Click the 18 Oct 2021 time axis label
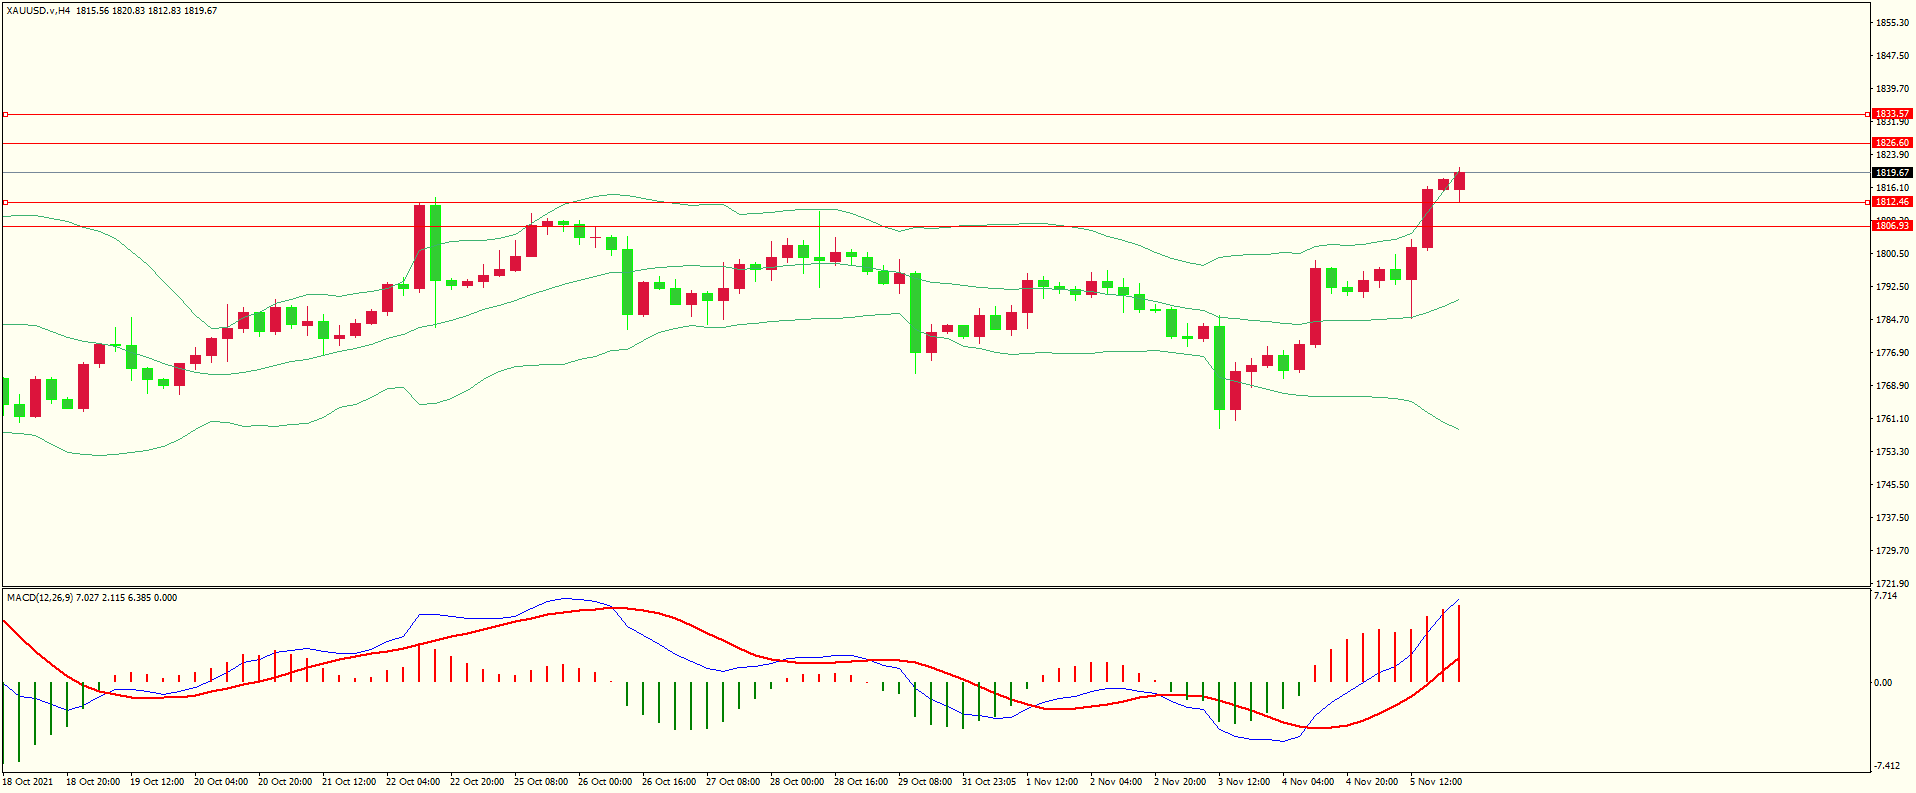The width and height of the screenshot is (1916, 793). [x=28, y=782]
